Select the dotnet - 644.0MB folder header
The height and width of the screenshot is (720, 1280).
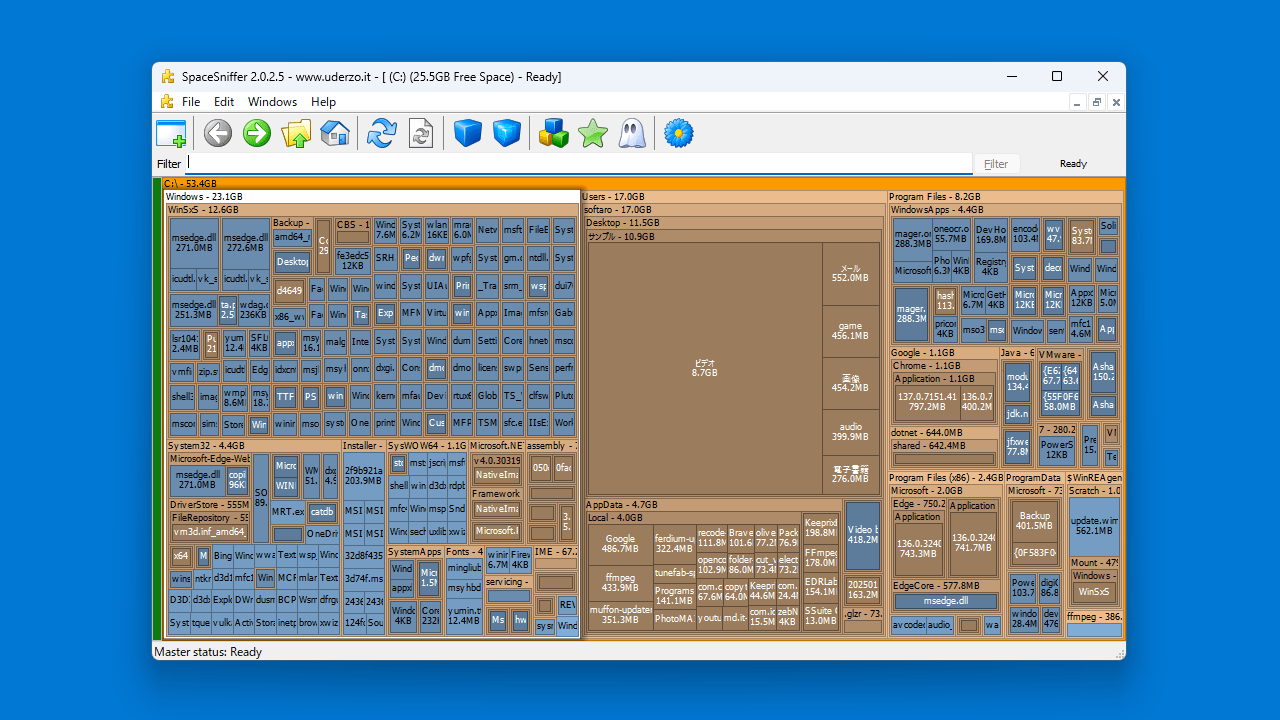945,433
